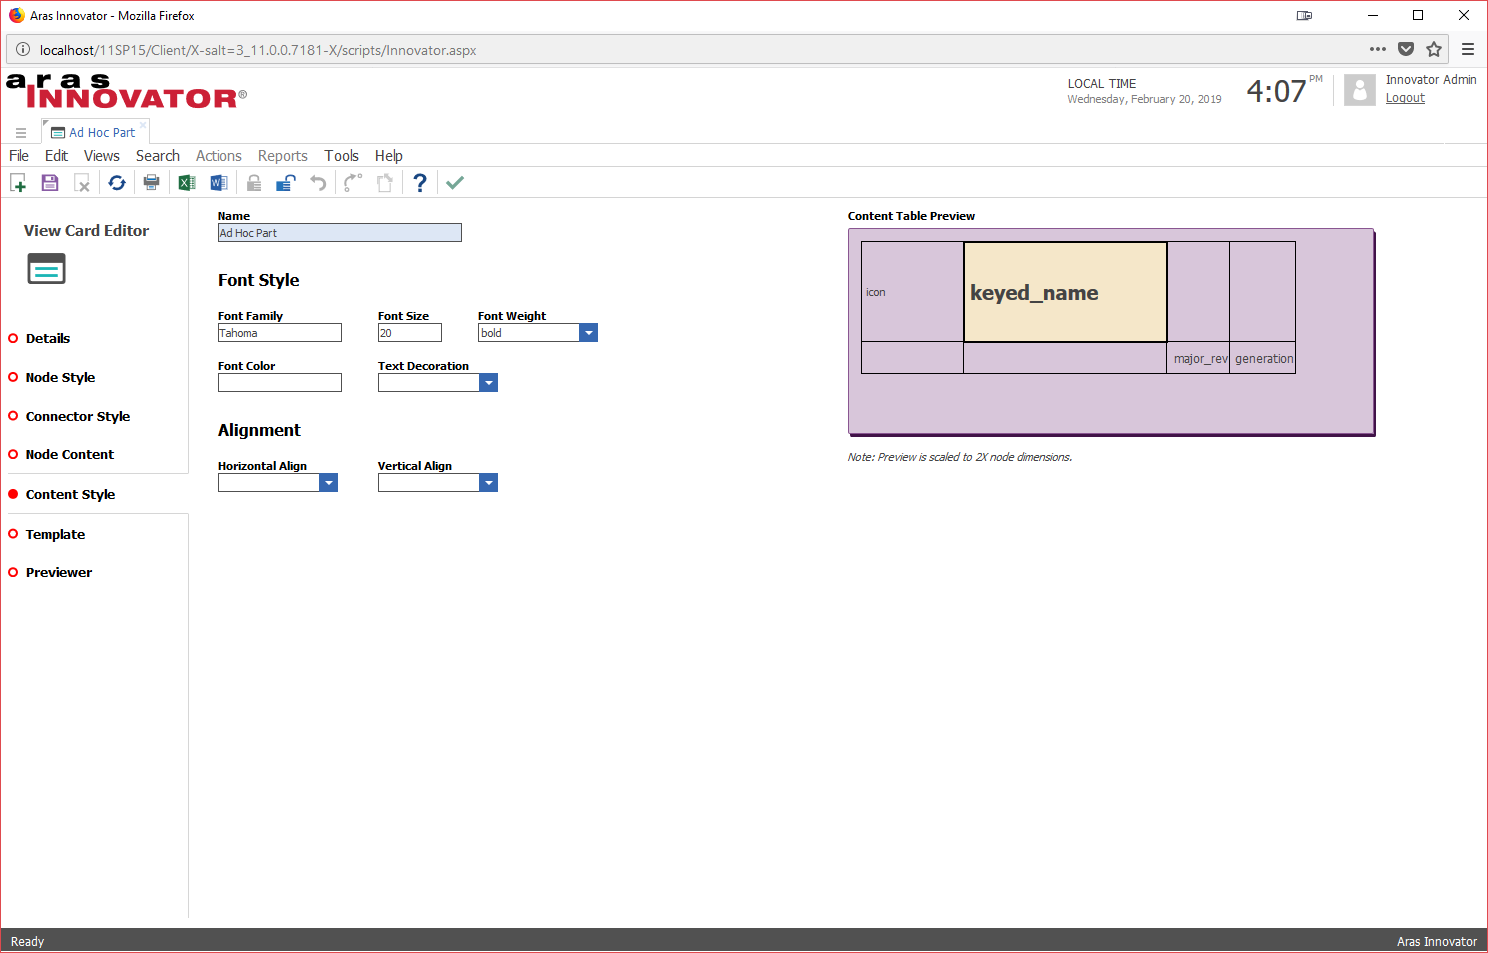The height and width of the screenshot is (953, 1488).
Task: Export to Word via toolbar icon
Action: tap(219, 182)
